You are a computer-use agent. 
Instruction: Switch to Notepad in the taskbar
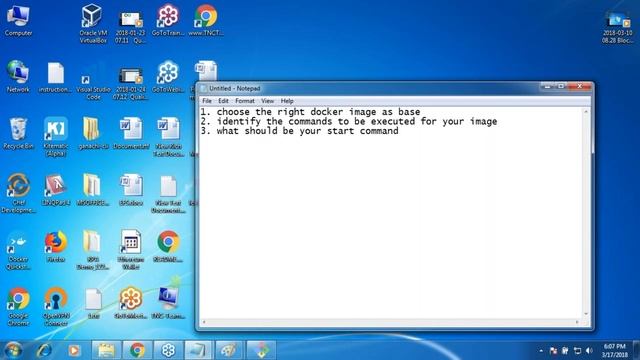point(198,350)
